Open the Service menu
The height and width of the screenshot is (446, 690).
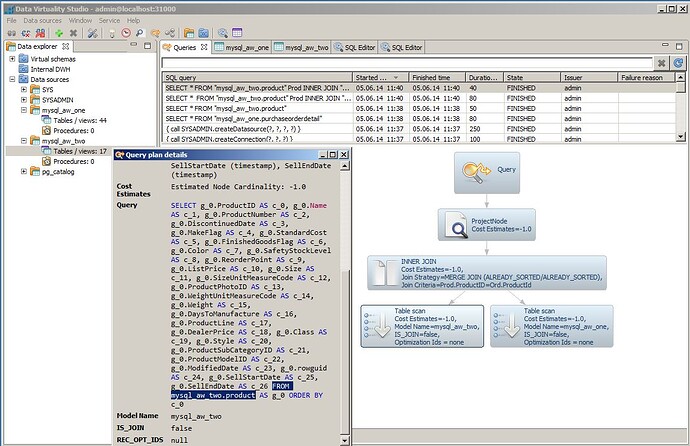pyautogui.click(x=109, y=20)
